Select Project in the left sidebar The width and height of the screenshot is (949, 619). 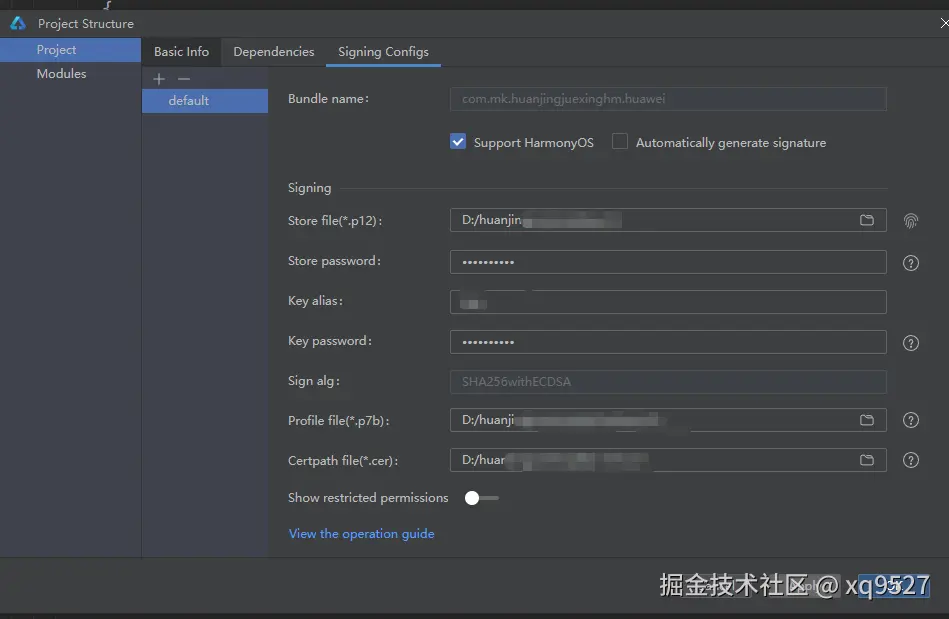pyautogui.click(x=70, y=50)
